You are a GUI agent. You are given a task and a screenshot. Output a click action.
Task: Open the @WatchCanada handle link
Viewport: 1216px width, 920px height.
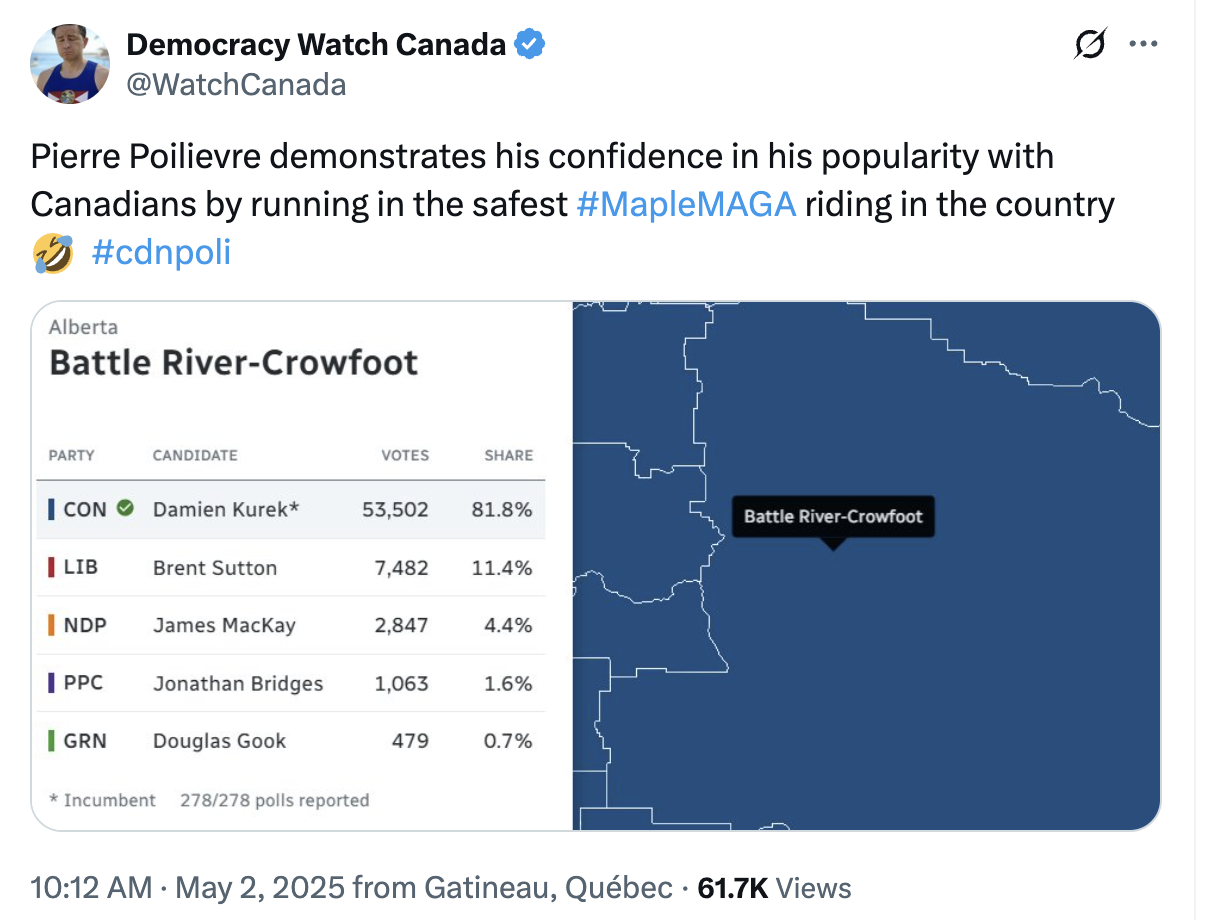click(x=236, y=84)
